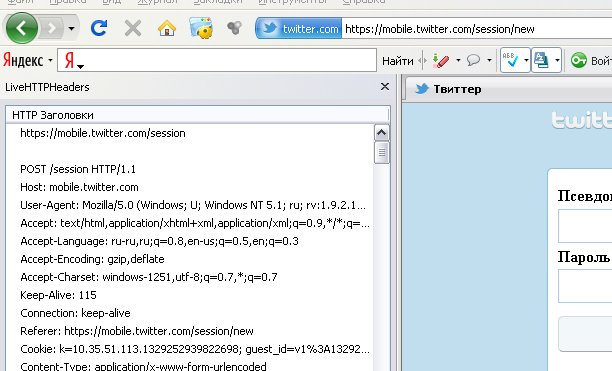Viewport: 612px width, 371px height.
Task: Select the Connection: keep-alive line
Action: [x=75, y=313]
